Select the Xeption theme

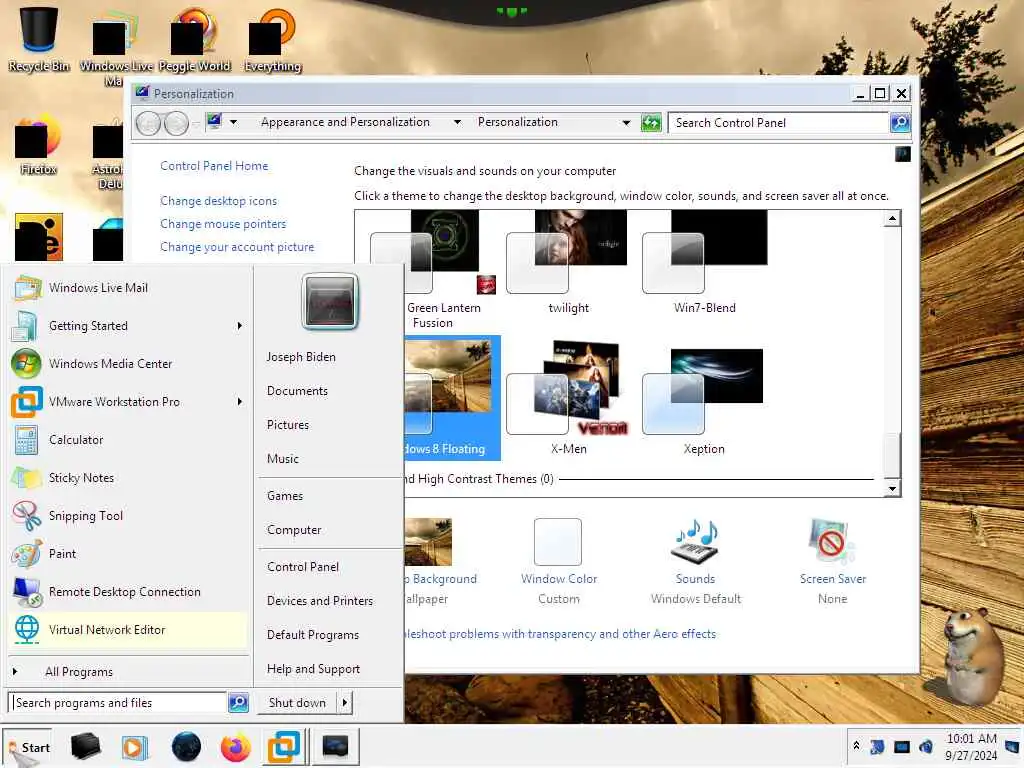[703, 402]
